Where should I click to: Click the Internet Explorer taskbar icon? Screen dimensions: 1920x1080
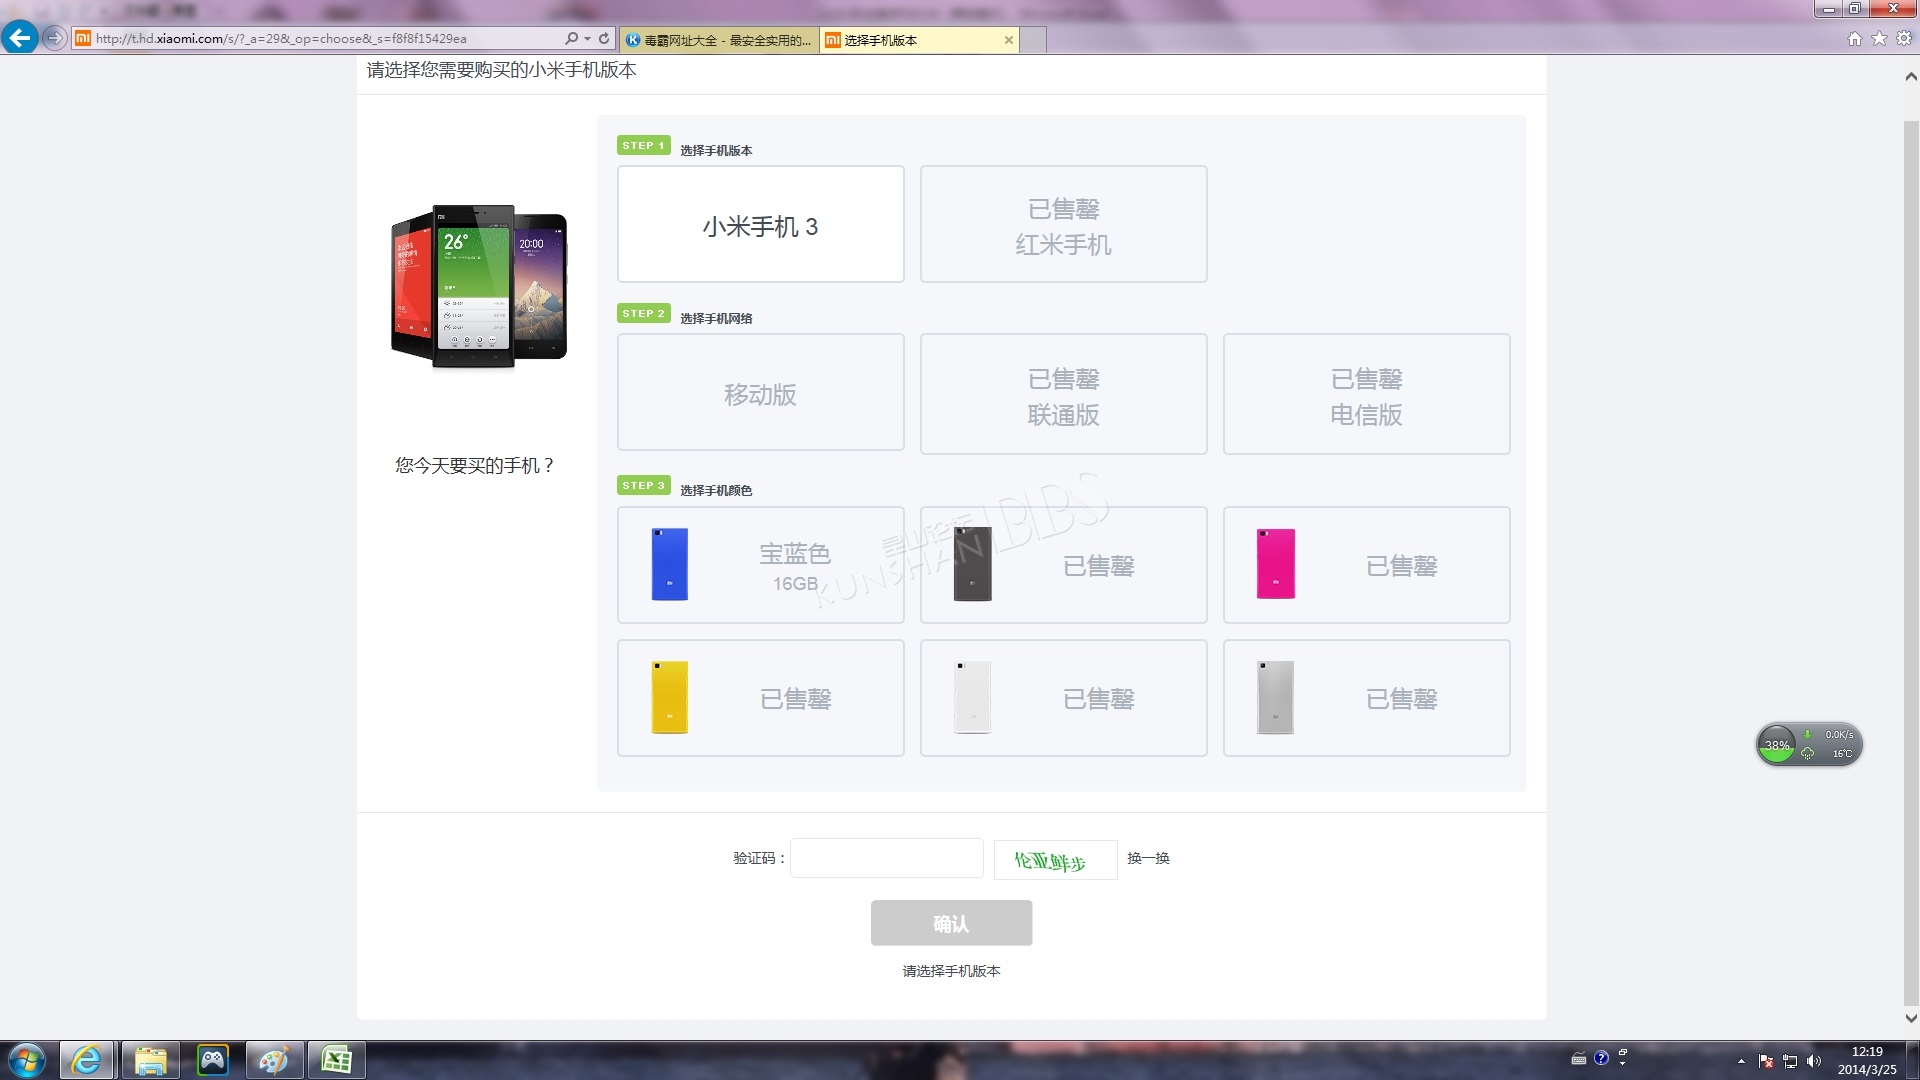86,1060
